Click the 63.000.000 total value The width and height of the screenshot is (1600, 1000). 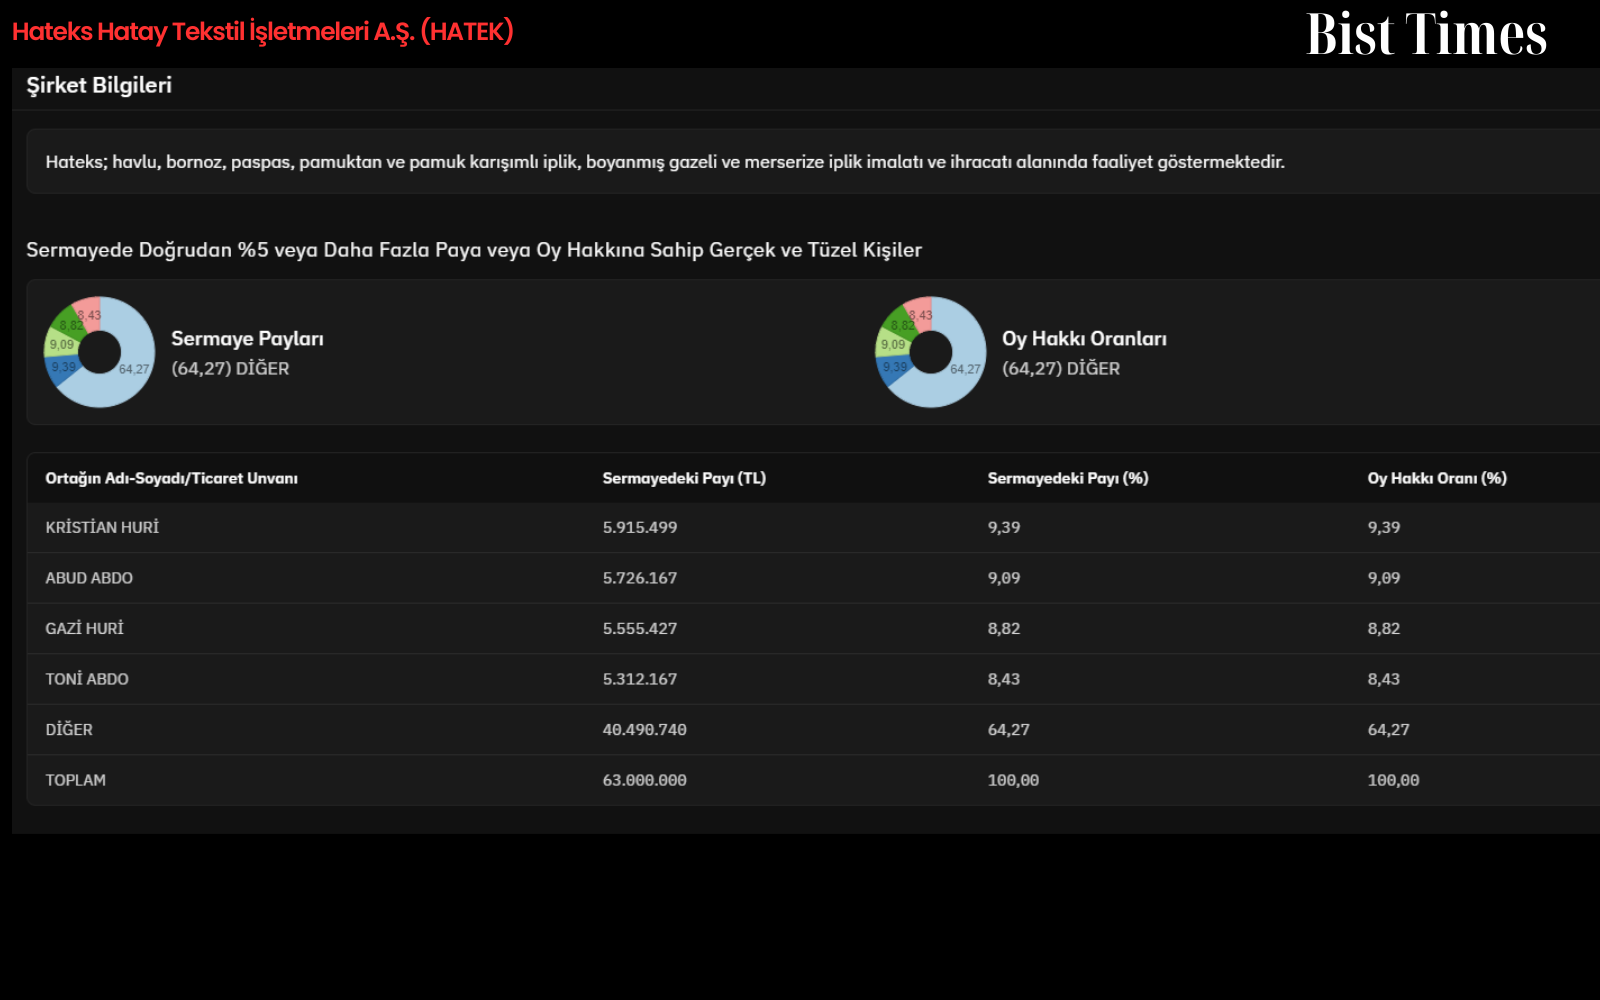644,780
